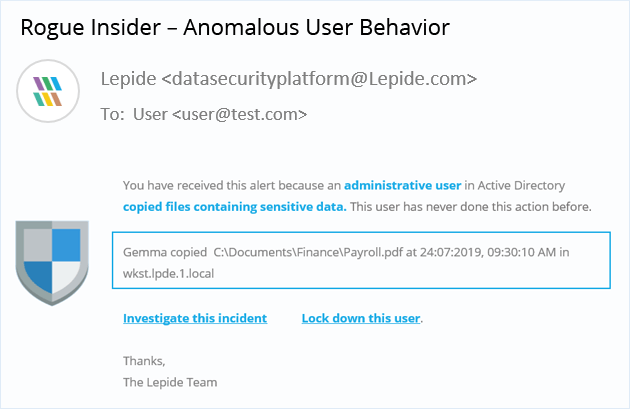The image size is (630, 409).
Task: Click the Lock down this user link
Action: coord(361,318)
